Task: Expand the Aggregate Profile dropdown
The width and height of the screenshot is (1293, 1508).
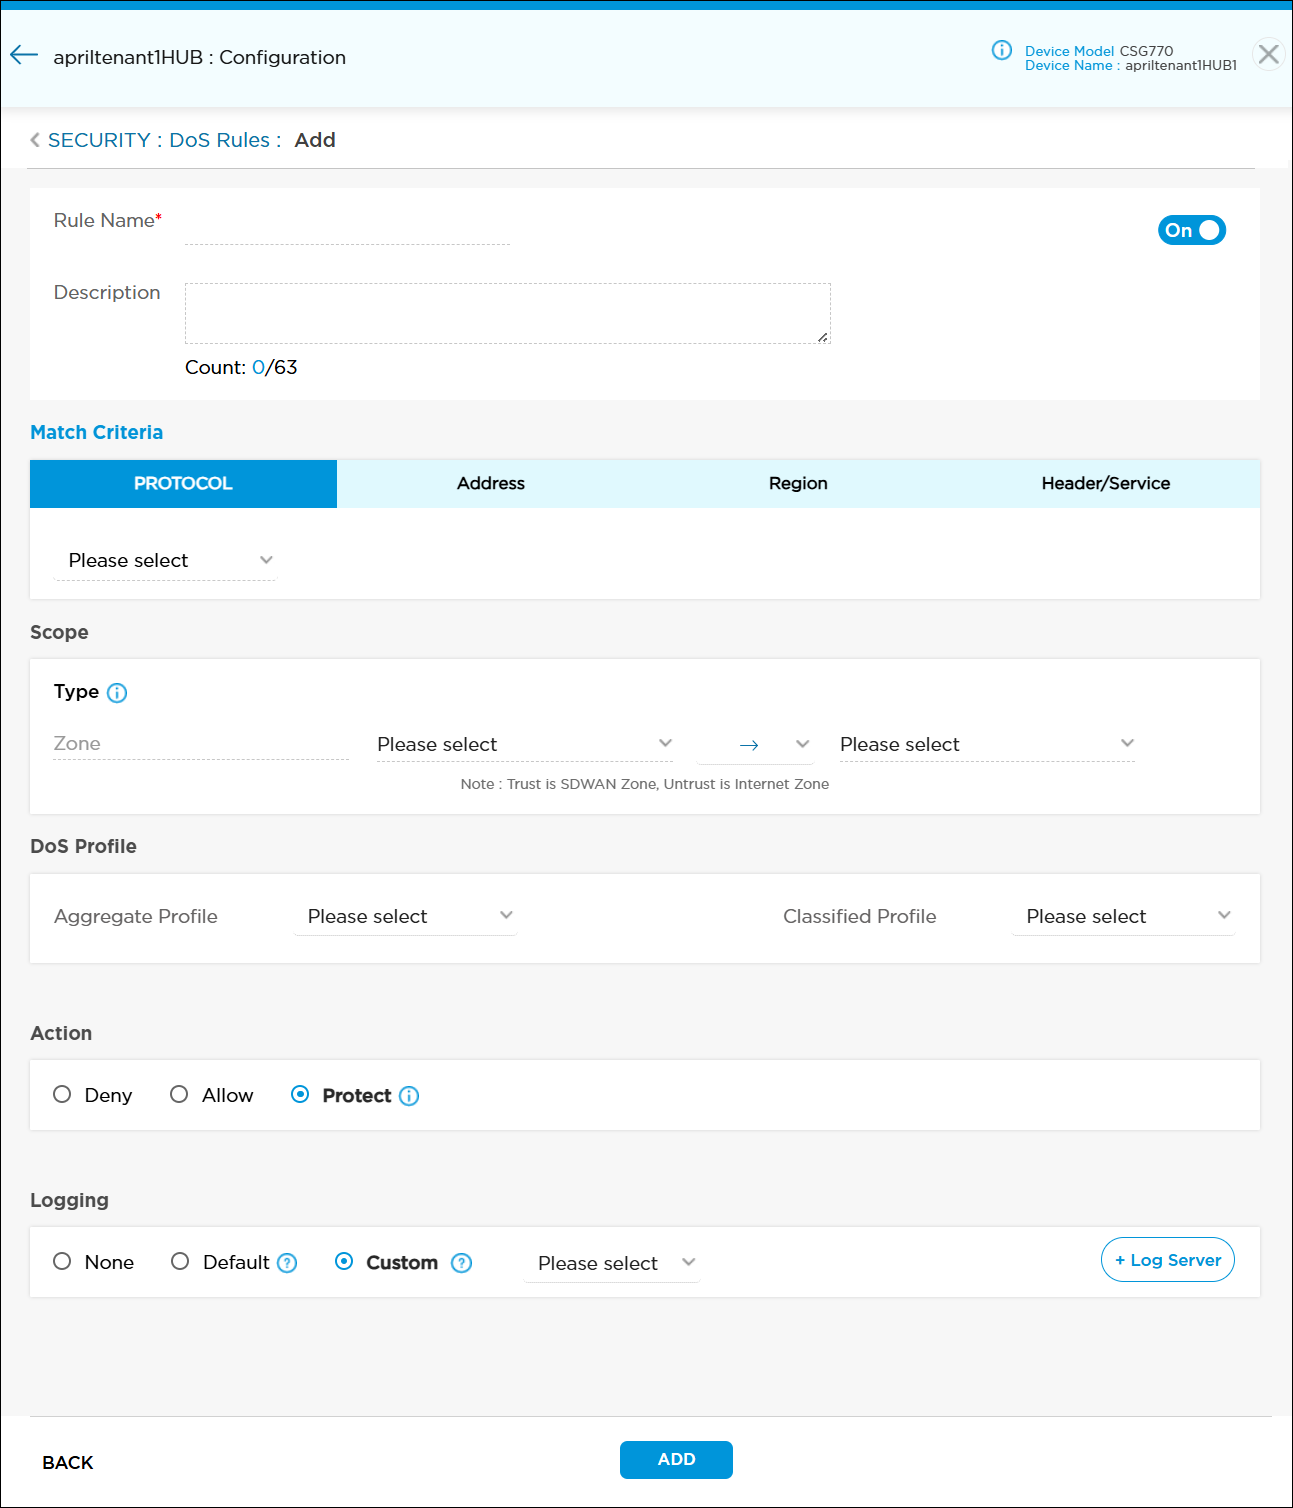Action: point(405,916)
